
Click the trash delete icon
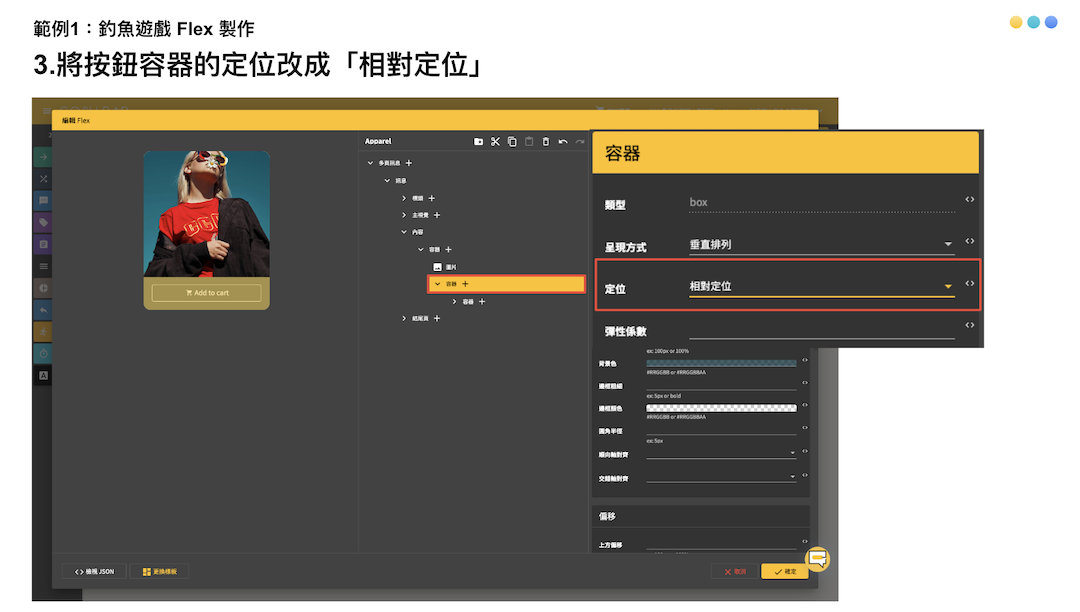(x=546, y=142)
